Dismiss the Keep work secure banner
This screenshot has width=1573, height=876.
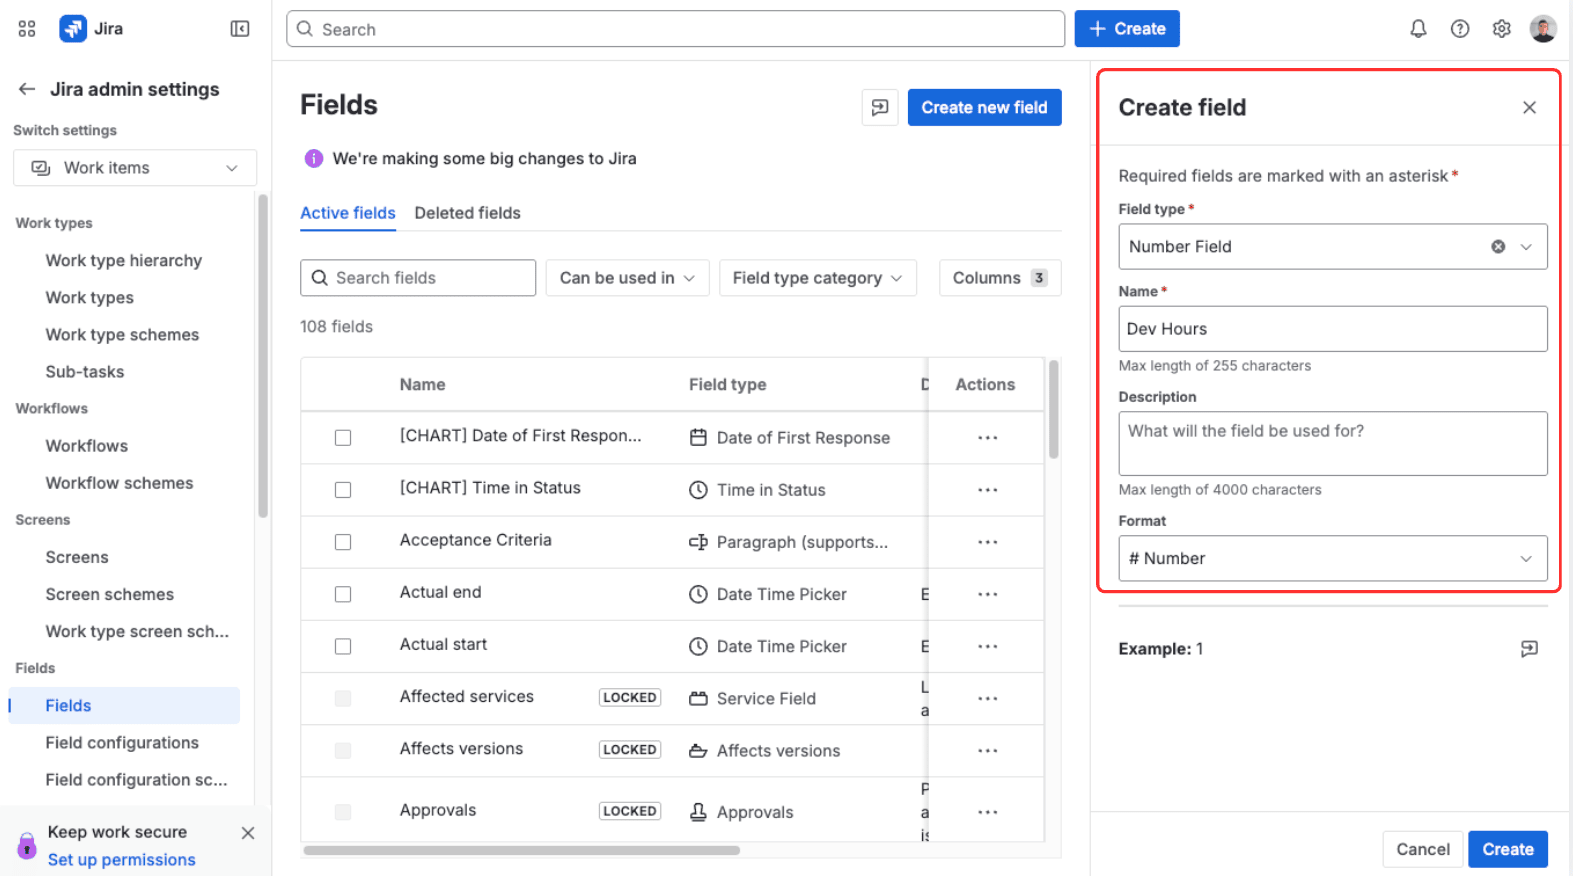(248, 833)
